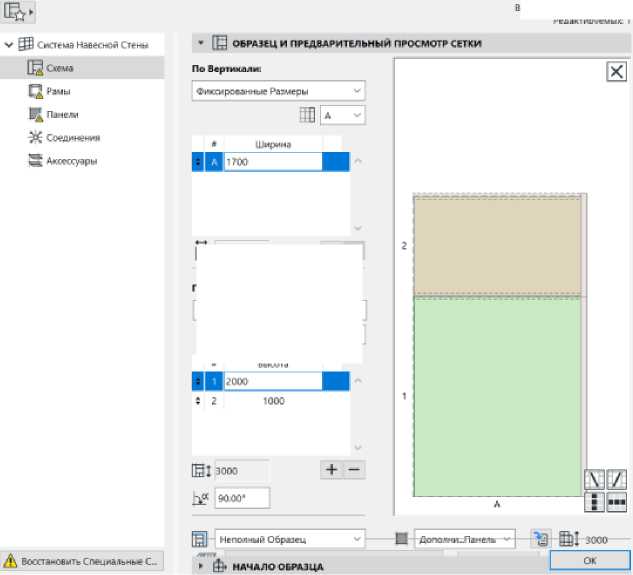Select the beige upper panel in preview

tap(497, 246)
